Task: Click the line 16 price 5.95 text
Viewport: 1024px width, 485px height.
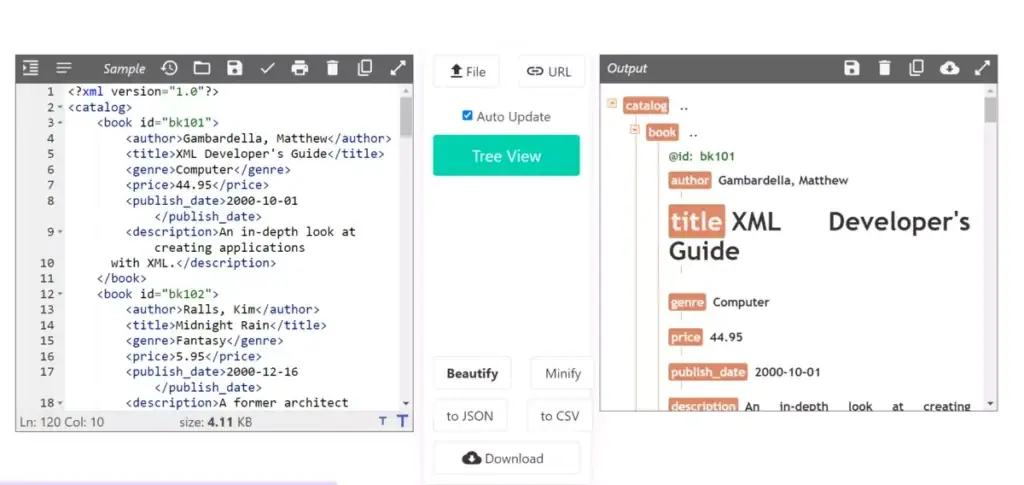Action: coord(193,356)
